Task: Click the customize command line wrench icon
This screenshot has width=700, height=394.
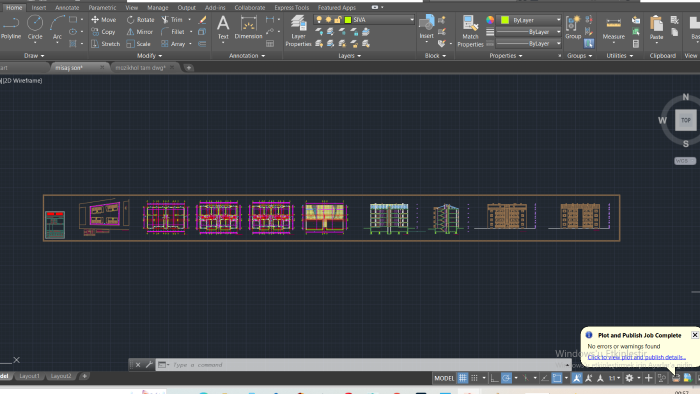Action: [149, 365]
